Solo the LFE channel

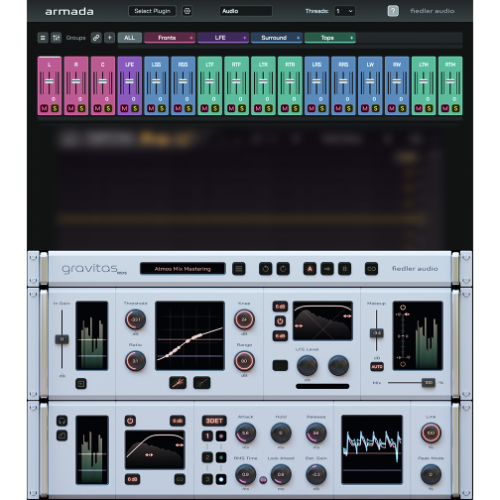135,108
